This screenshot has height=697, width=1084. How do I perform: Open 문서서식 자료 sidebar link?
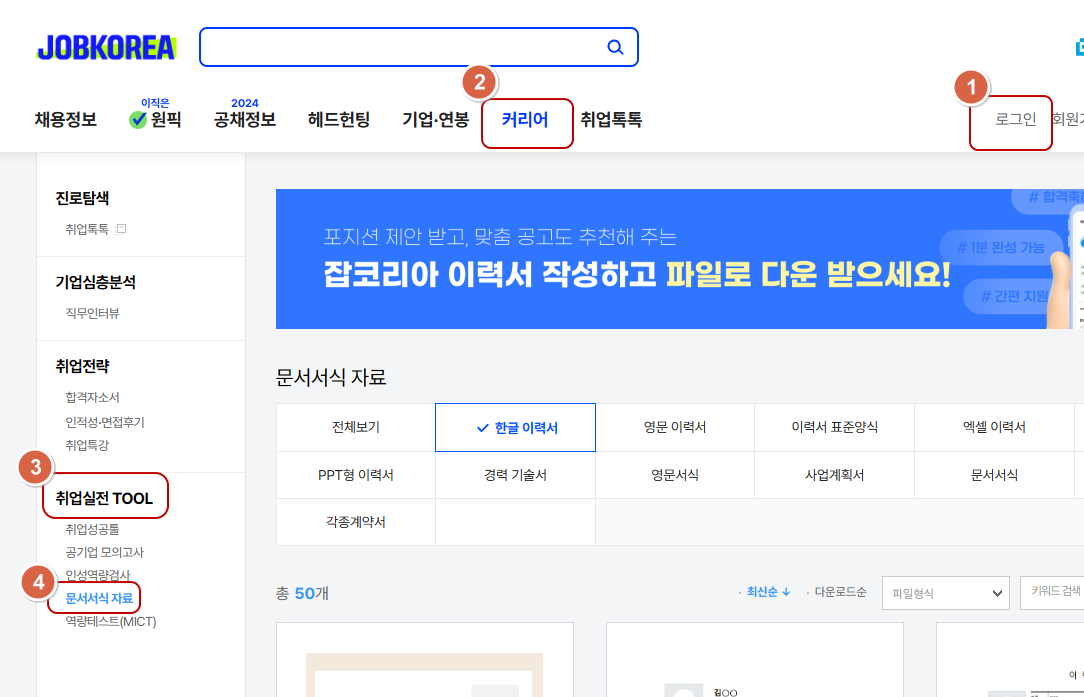[x=99, y=598]
